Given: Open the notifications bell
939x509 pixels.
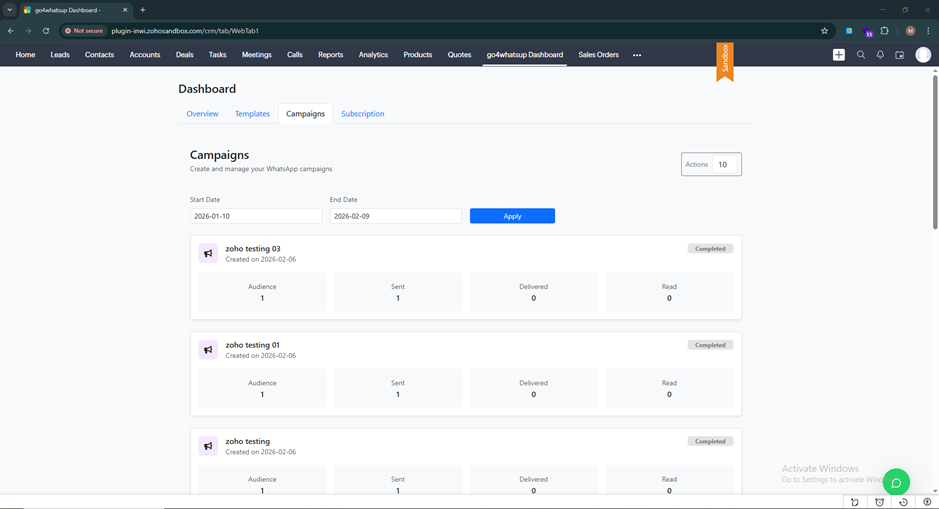Looking at the screenshot, I should 880,55.
